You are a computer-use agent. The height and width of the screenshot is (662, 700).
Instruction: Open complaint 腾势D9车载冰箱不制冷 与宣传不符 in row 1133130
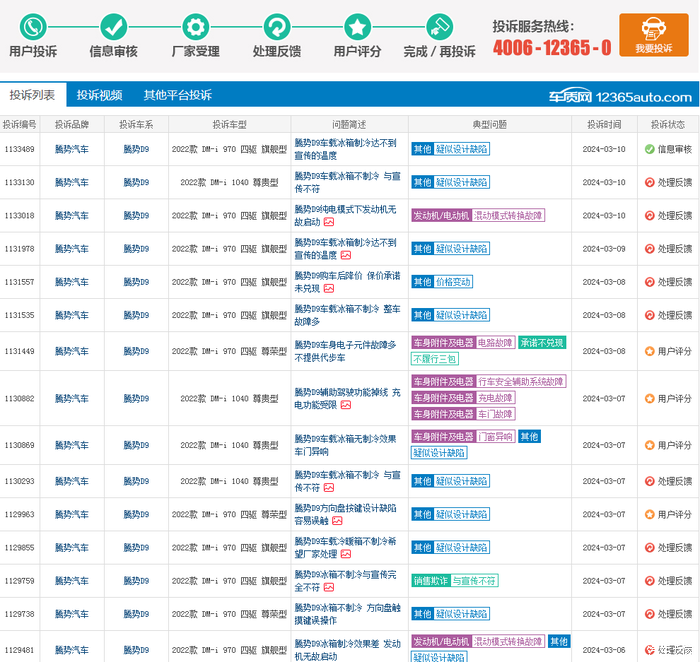pyautogui.click(x=346, y=182)
